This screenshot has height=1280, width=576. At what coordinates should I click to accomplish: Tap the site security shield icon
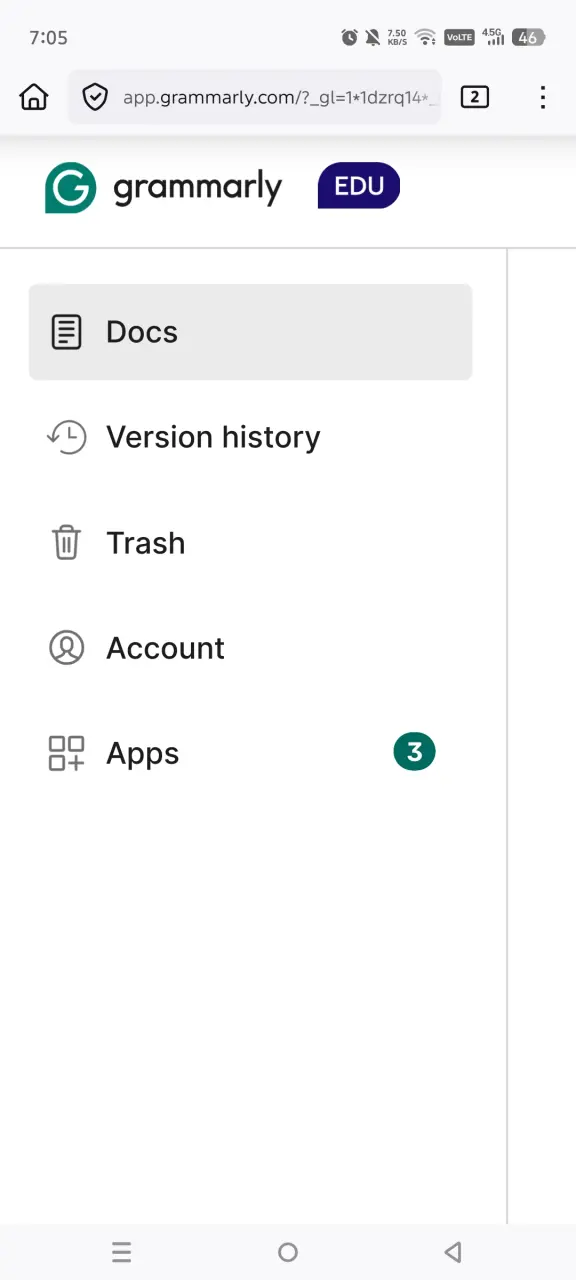pyautogui.click(x=95, y=97)
